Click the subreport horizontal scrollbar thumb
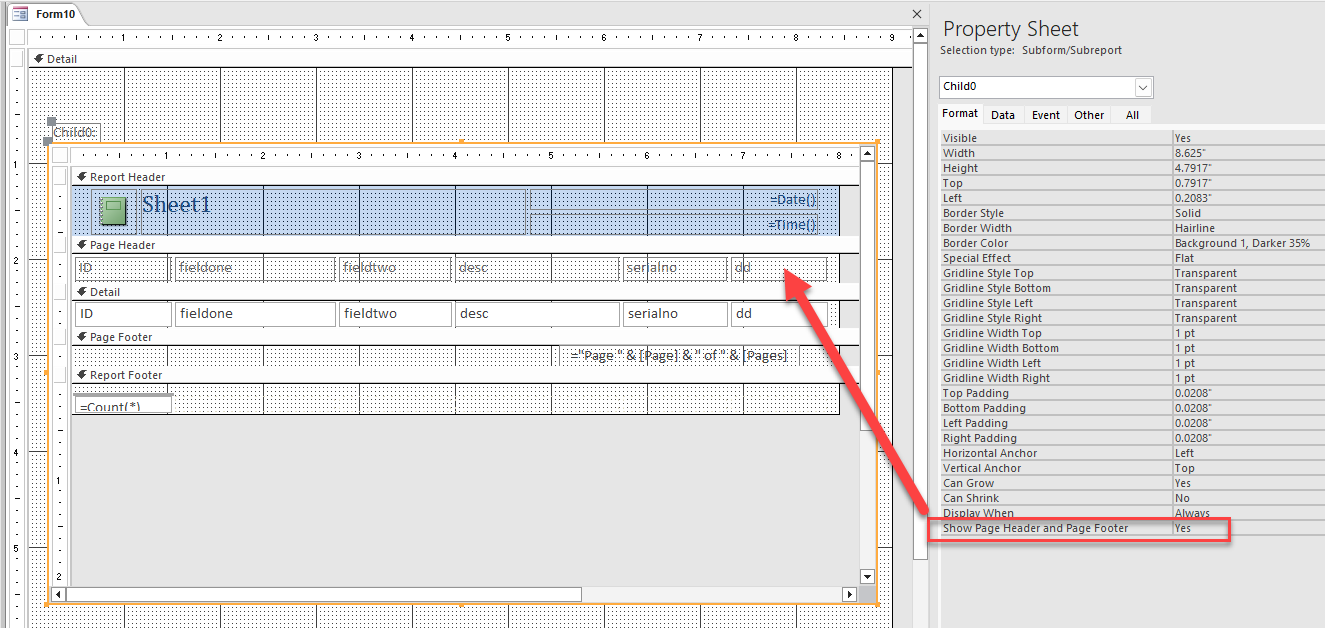Screen dimensions: 1325x628 point(324,594)
